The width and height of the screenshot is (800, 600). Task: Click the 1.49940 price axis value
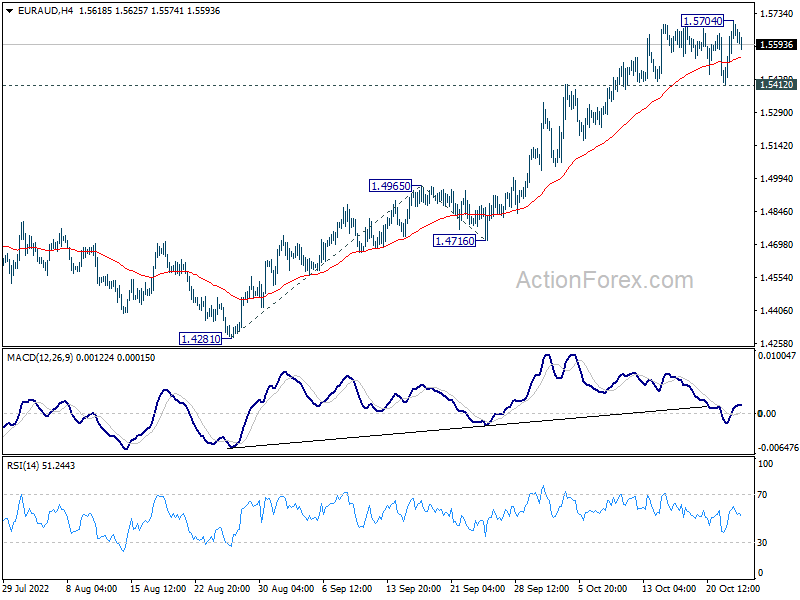pyautogui.click(x=777, y=179)
